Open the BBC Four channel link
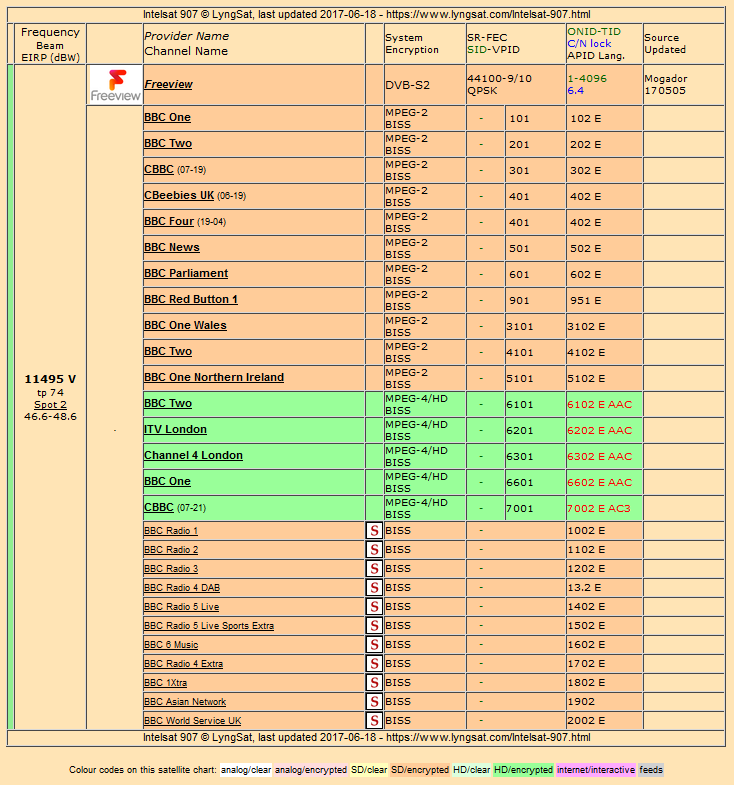Image resolution: width=734 pixels, height=785 pixels. point(169,221)
